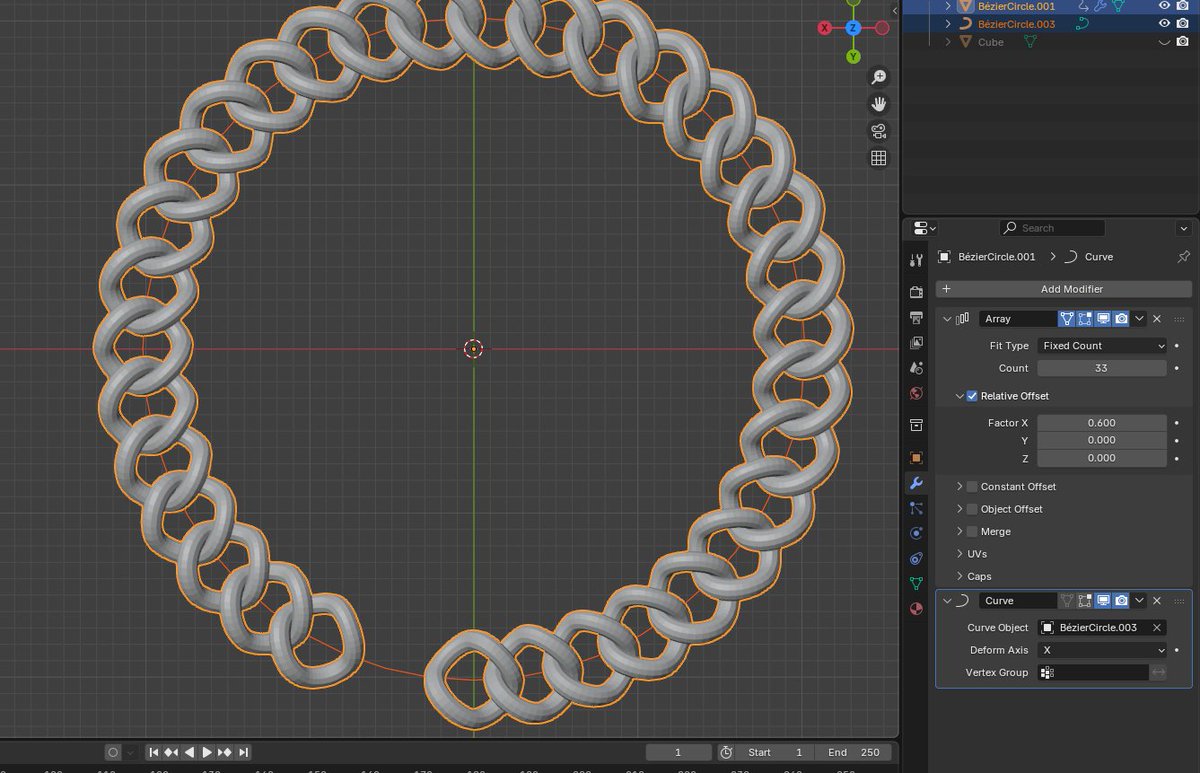The height and width of the screenshot is (773, 1200).
Task: Jump to the timeline end frame
Action: (243, 752)
